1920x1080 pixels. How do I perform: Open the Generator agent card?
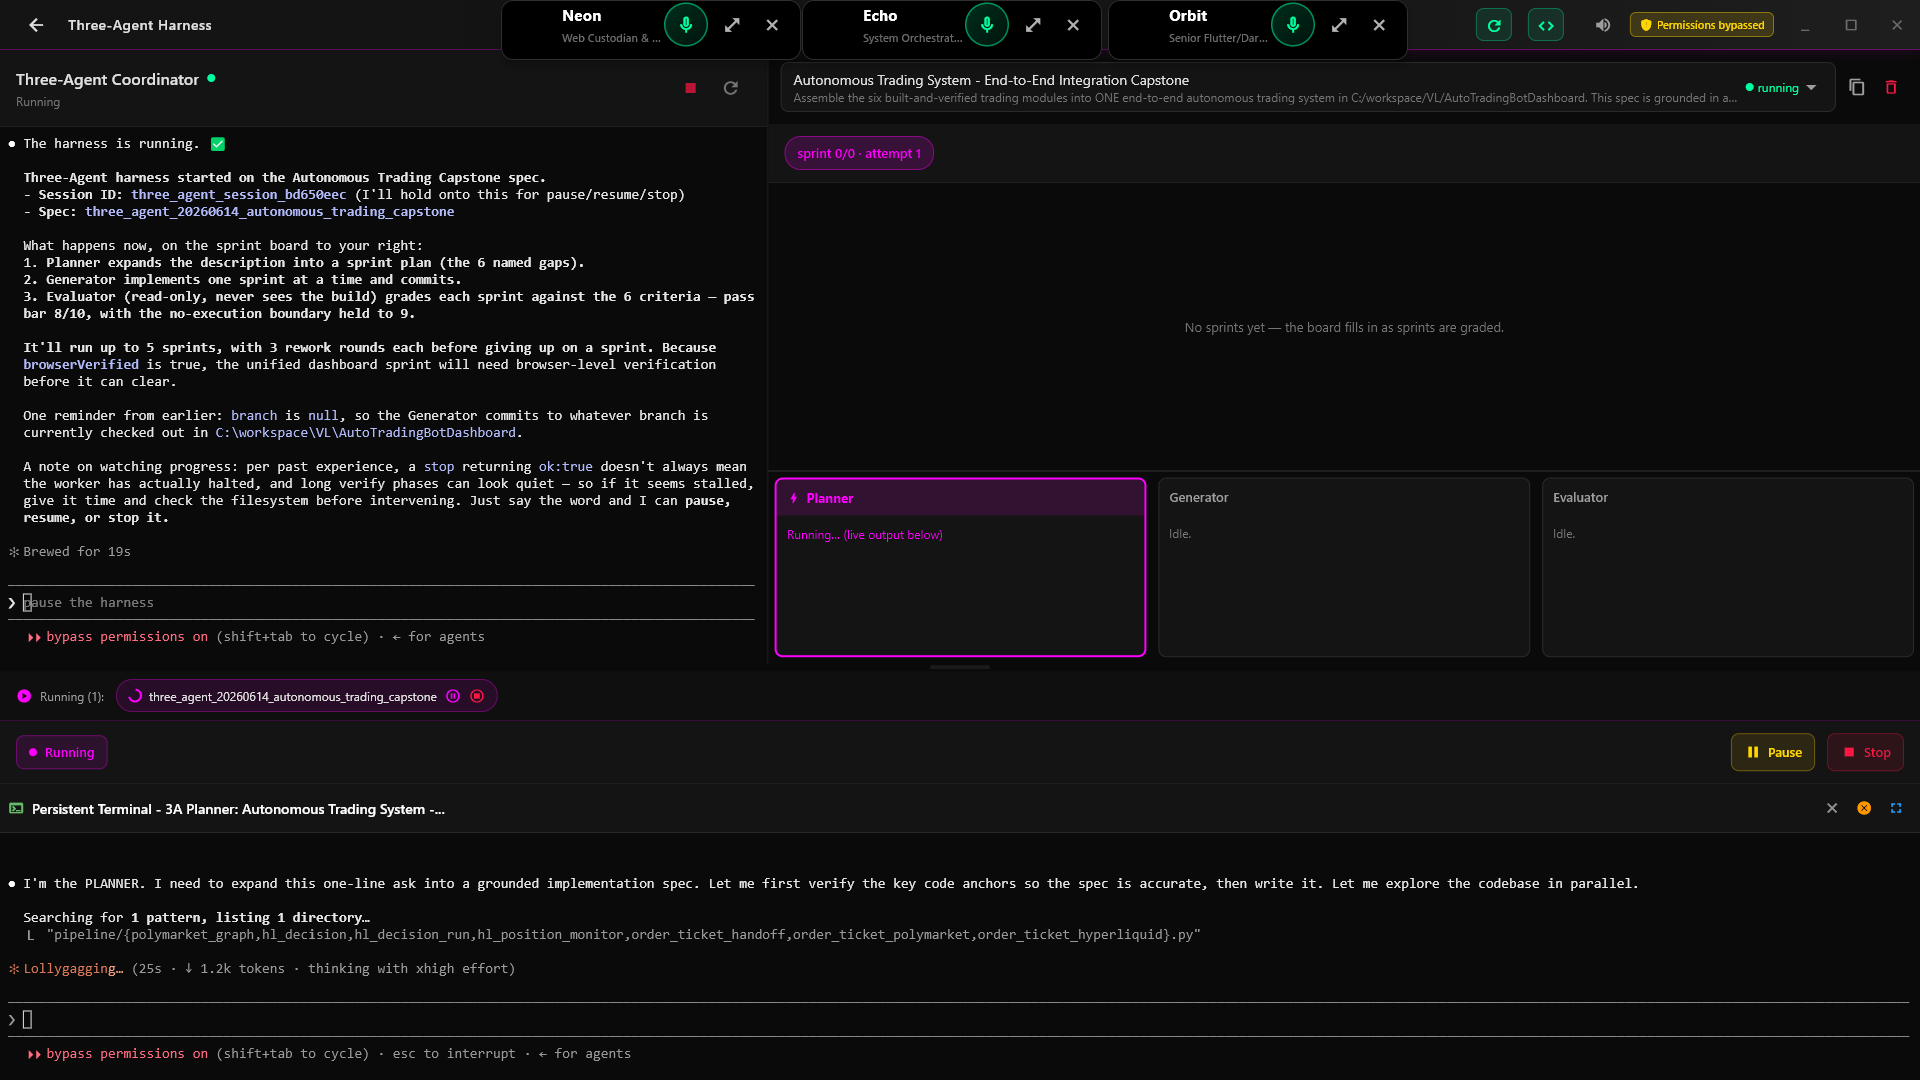(1344, 567)
